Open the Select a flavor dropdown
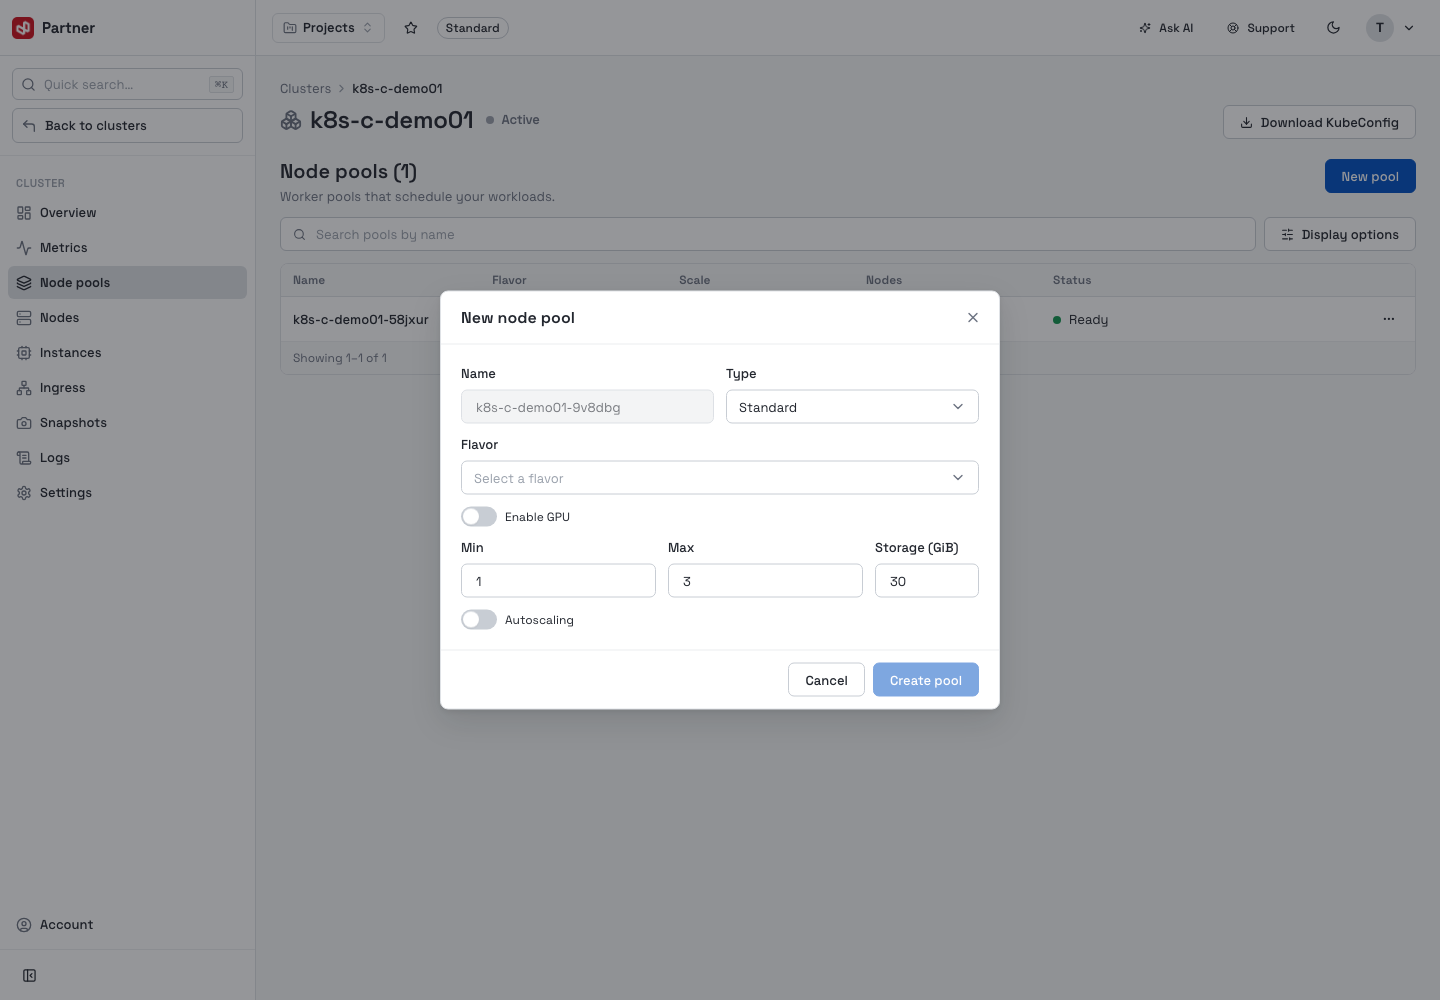The image size is (1440, 1000). (720, 478)
